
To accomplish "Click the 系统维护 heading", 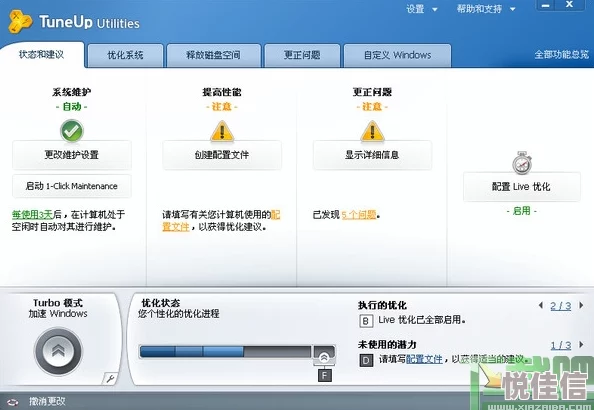I will (72, 92).
